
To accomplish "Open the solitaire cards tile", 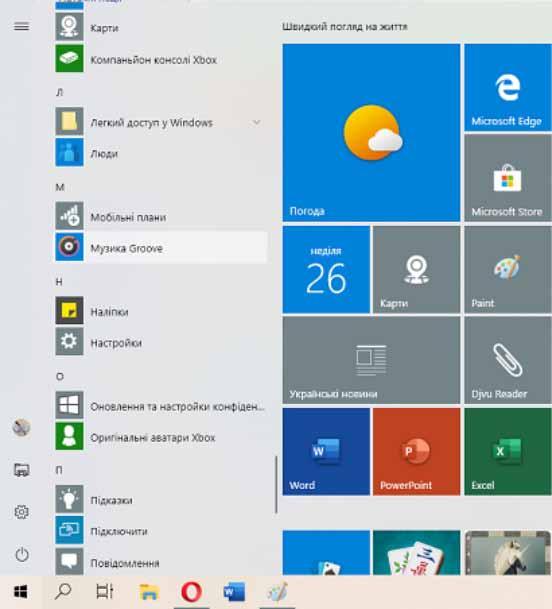I will click(326, 553).
